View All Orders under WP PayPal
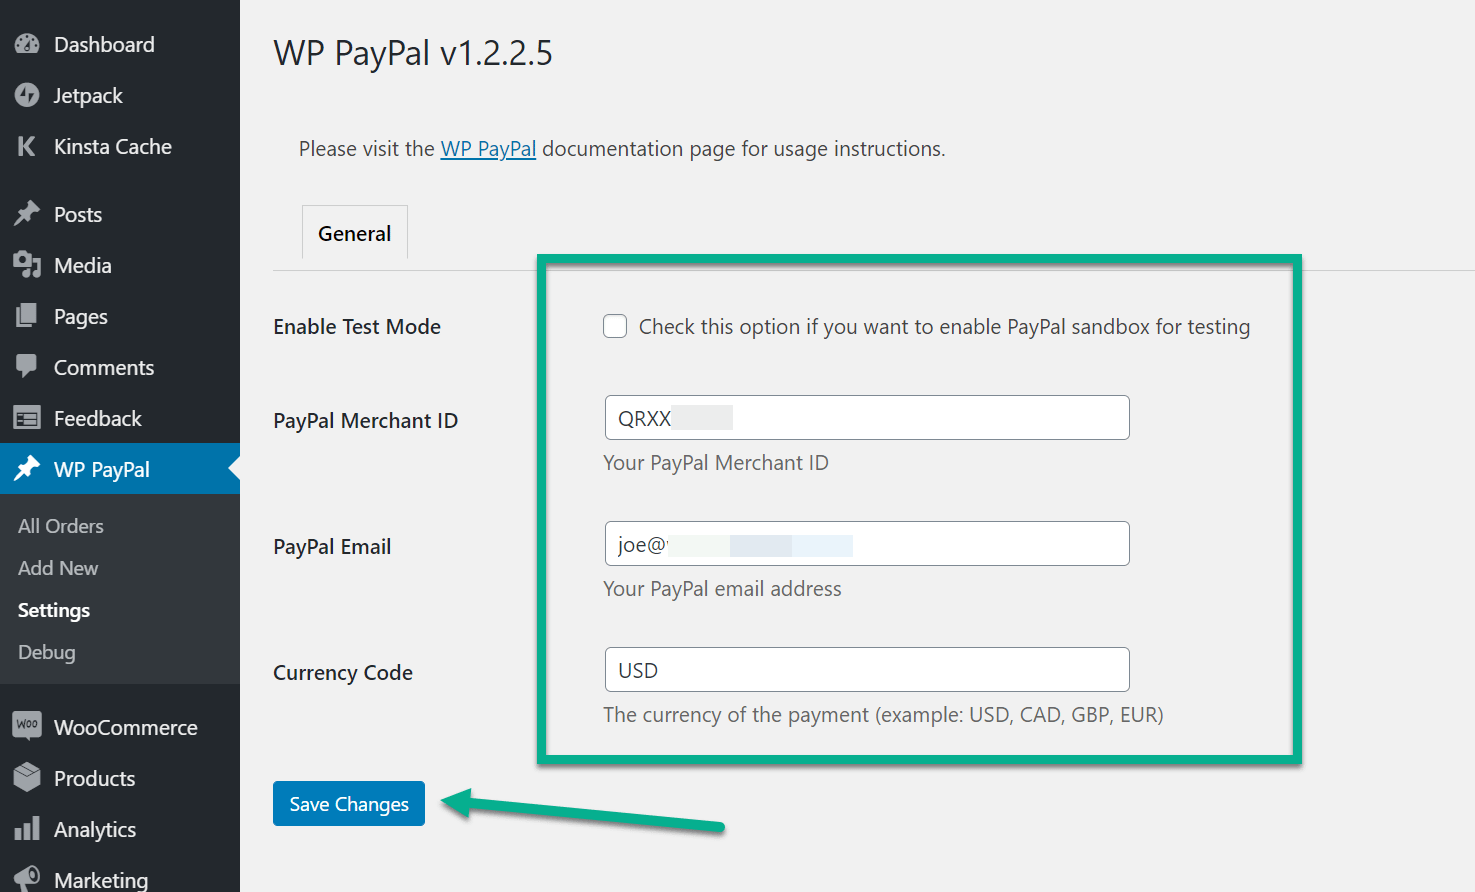 60,525
